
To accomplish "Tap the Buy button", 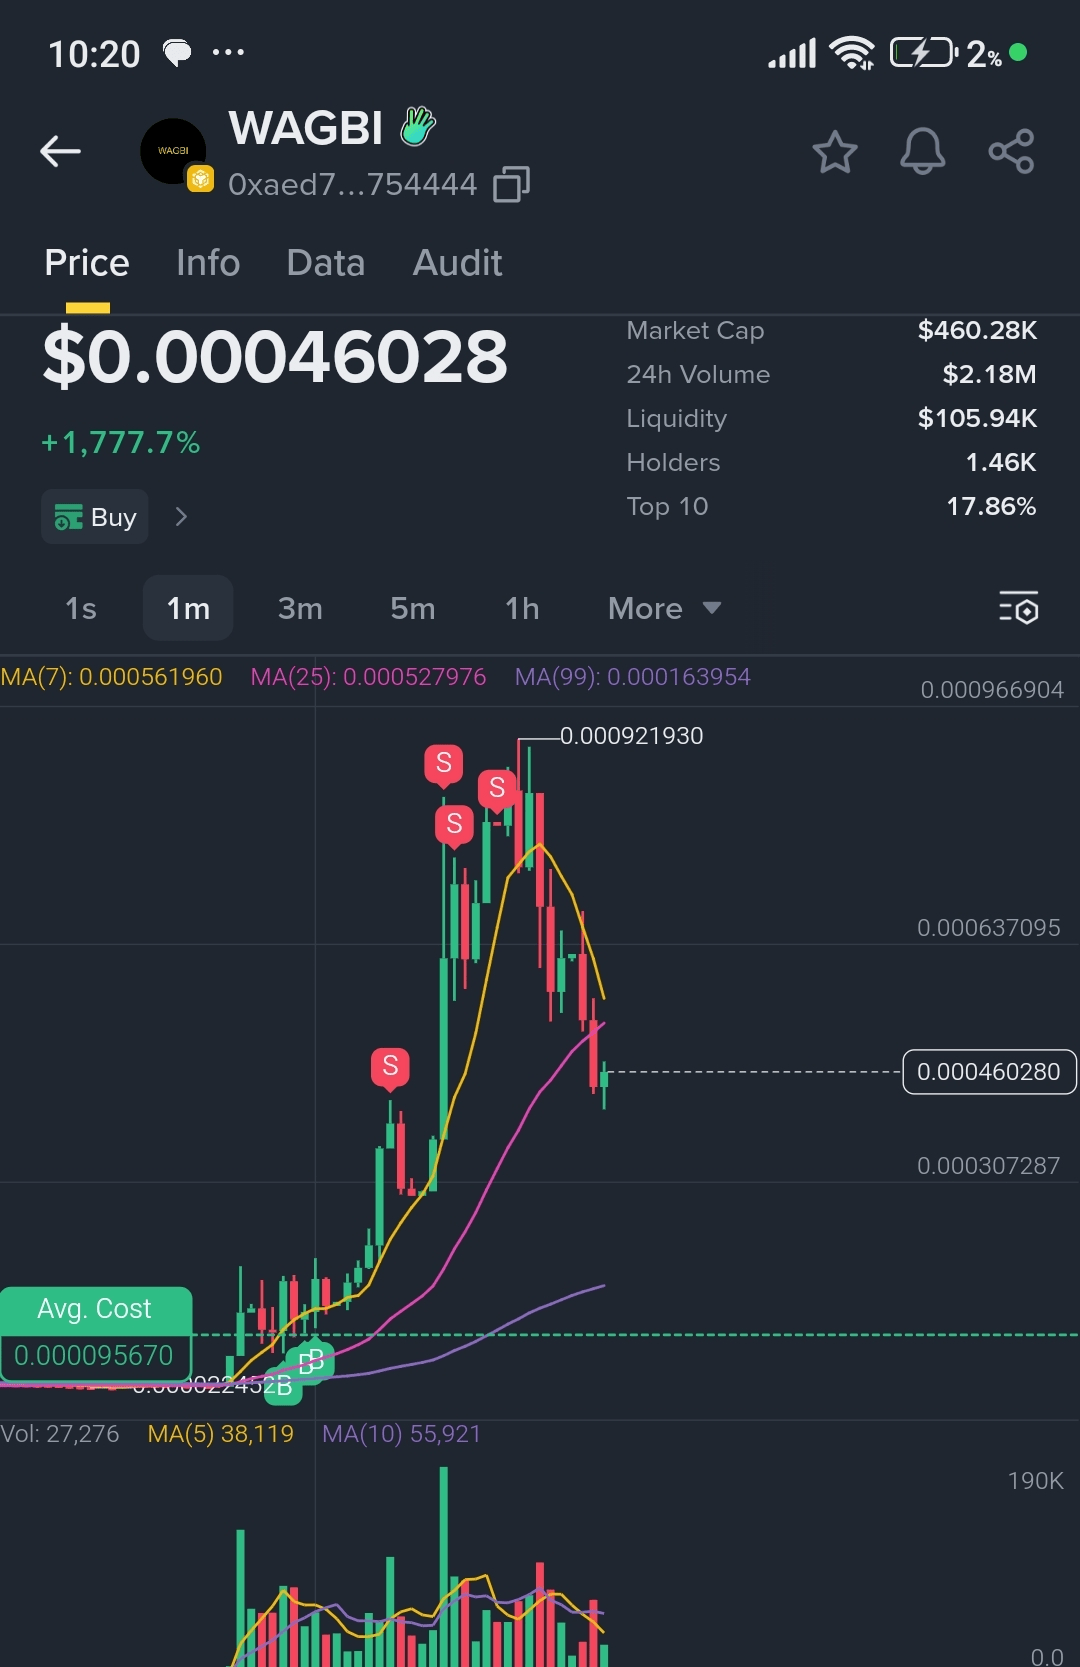I will click(95, 517).
